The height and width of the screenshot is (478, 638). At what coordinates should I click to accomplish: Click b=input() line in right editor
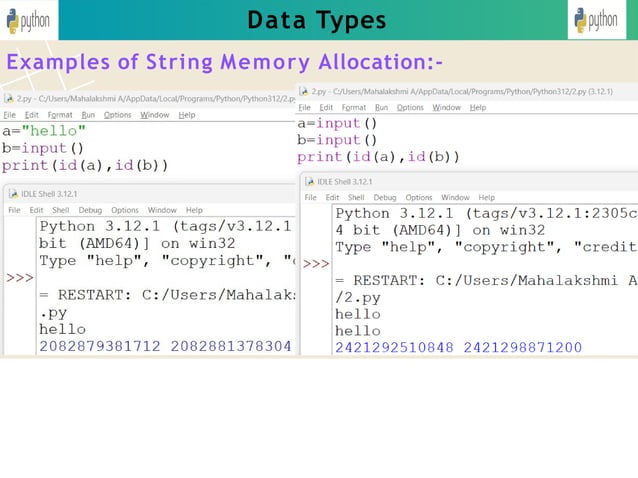337,140
